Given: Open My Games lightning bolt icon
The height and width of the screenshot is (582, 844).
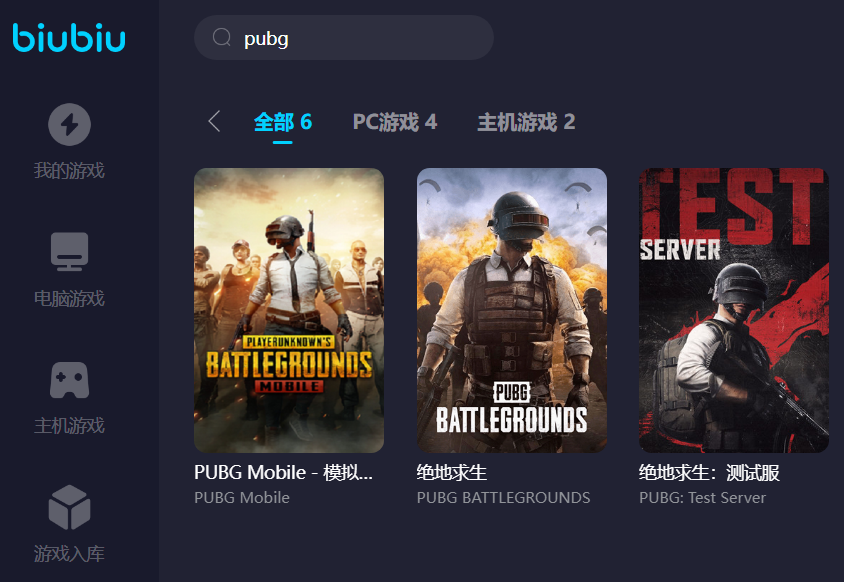Looking at the screenshot, I should 69,124.
